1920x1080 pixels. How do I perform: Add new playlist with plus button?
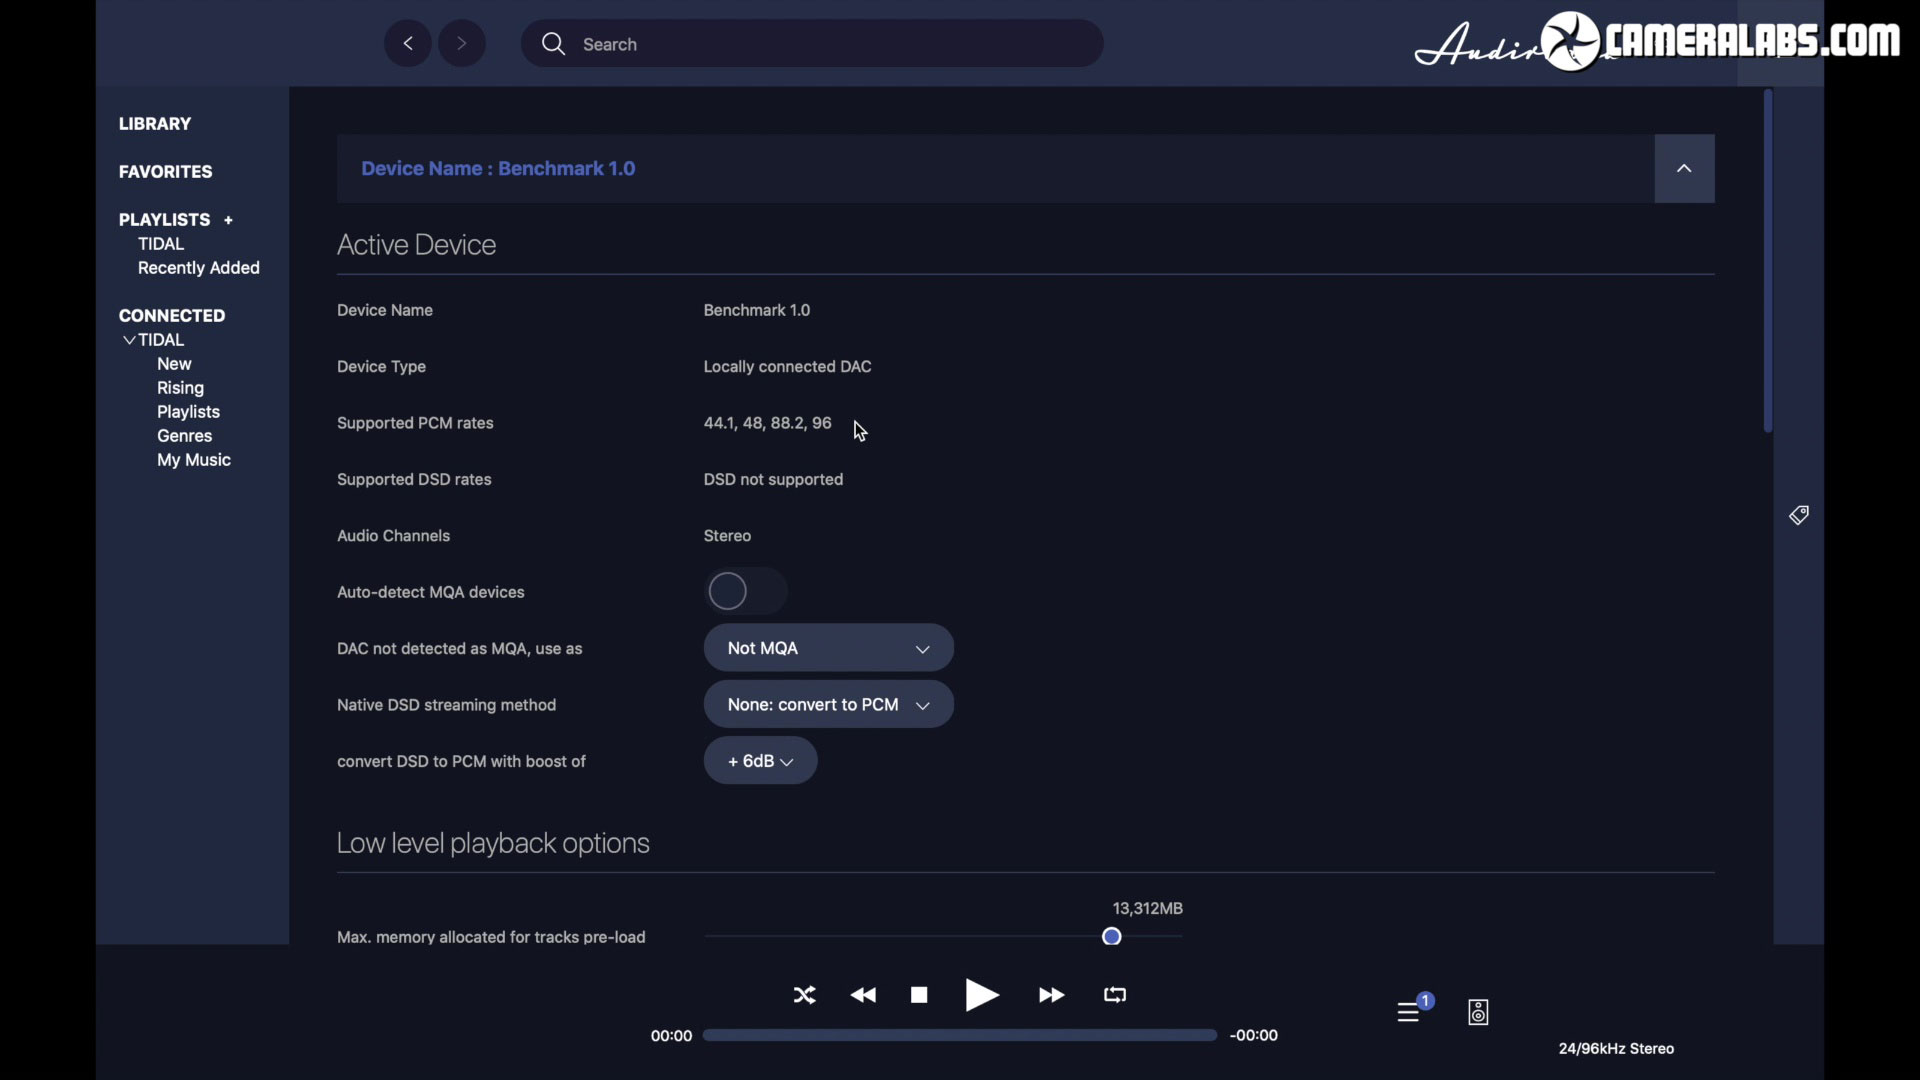(228, 220)
